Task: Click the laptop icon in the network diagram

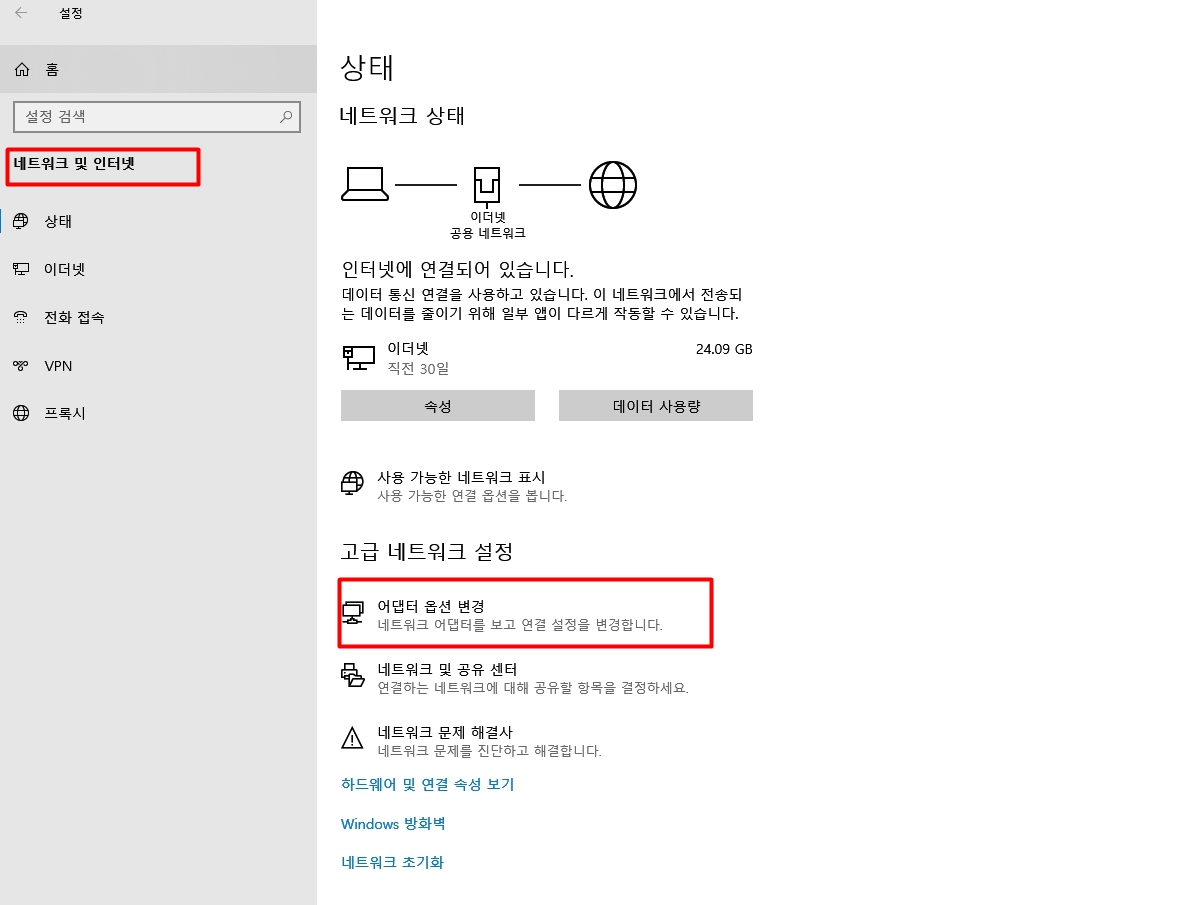Action: pos(365,184)
